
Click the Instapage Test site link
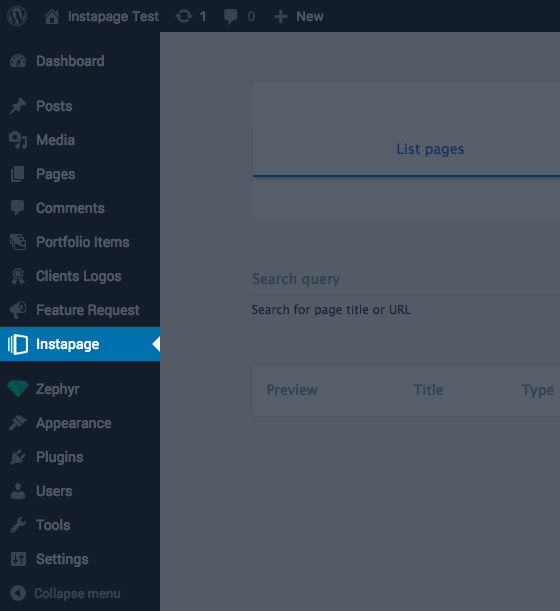[x=113, y=17]
